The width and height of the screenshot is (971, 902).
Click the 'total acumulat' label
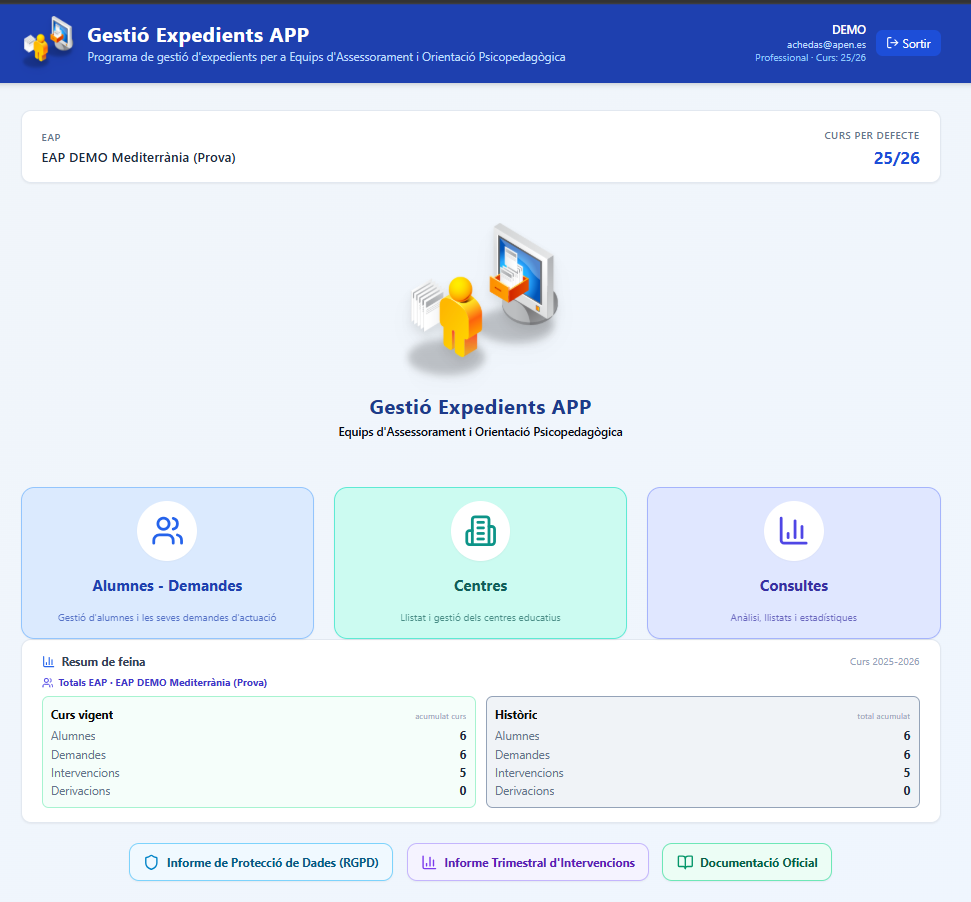pos(884,716)
